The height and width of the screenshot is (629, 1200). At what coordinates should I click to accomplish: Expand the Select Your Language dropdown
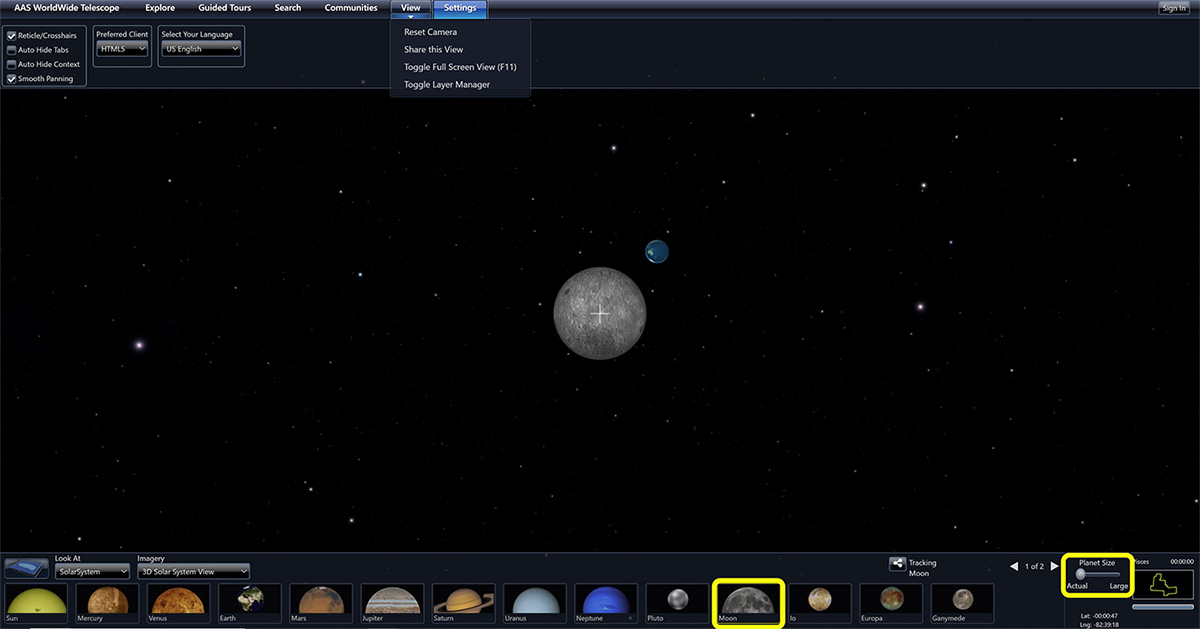tap(202, 49)
